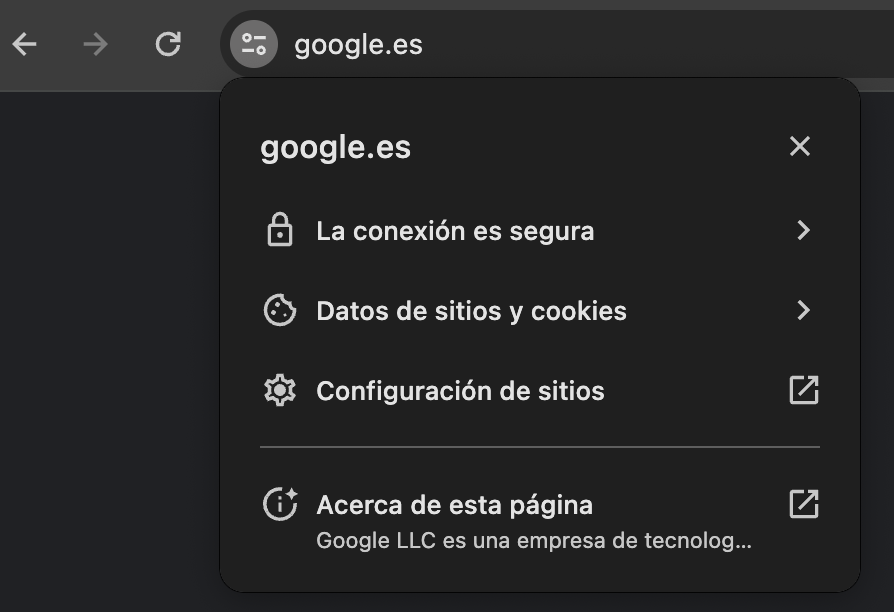The width and height of the screenshot is (894, 612).
Task: Click the google.es address bar
Action: click(357, 44)
